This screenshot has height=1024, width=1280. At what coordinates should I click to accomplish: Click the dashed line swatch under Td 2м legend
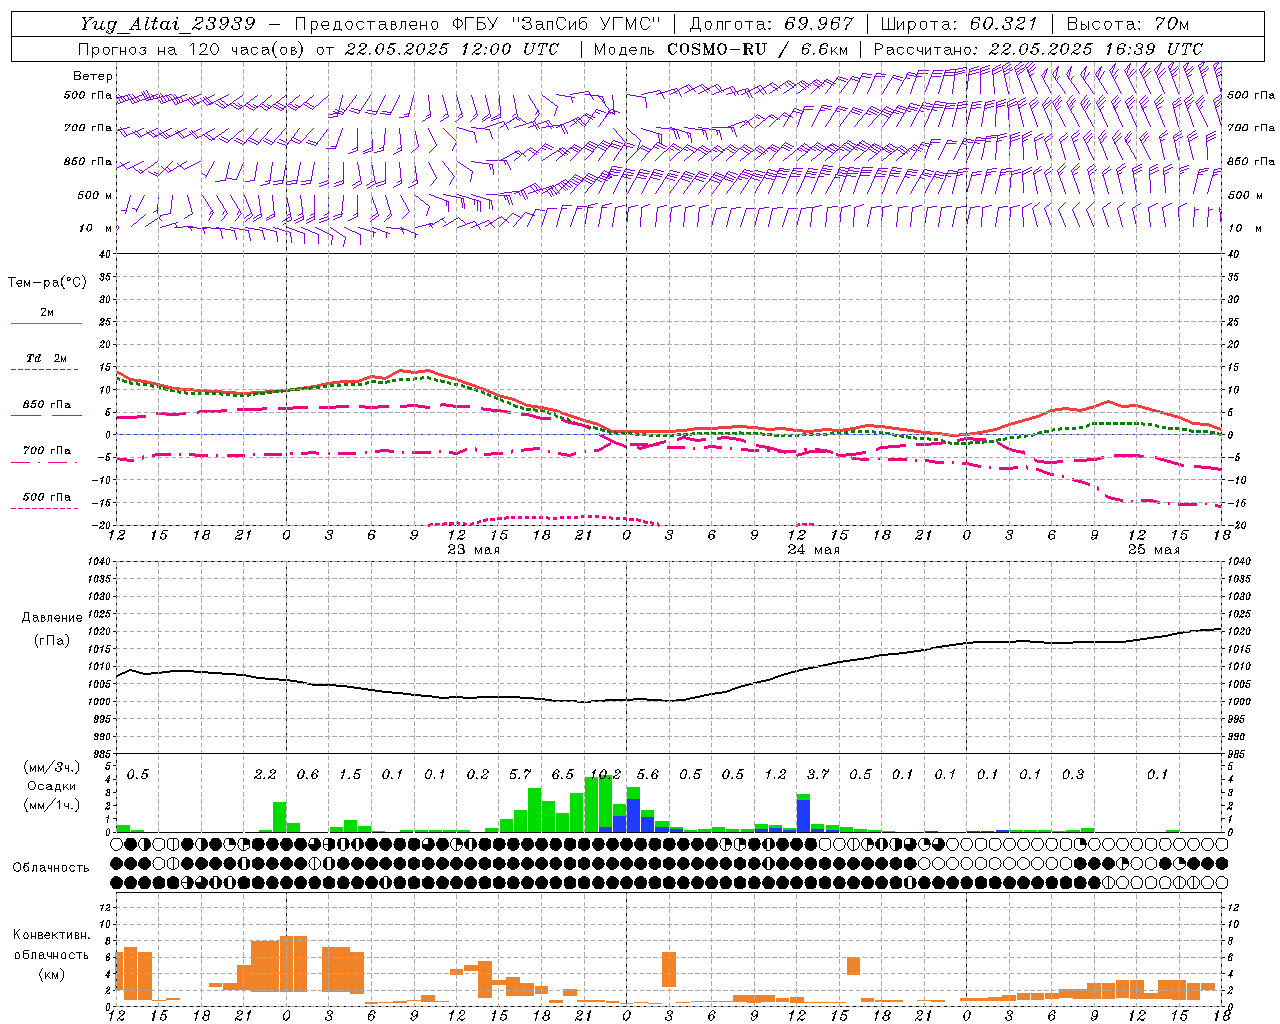pyautogui.click(x=44, y=369)
